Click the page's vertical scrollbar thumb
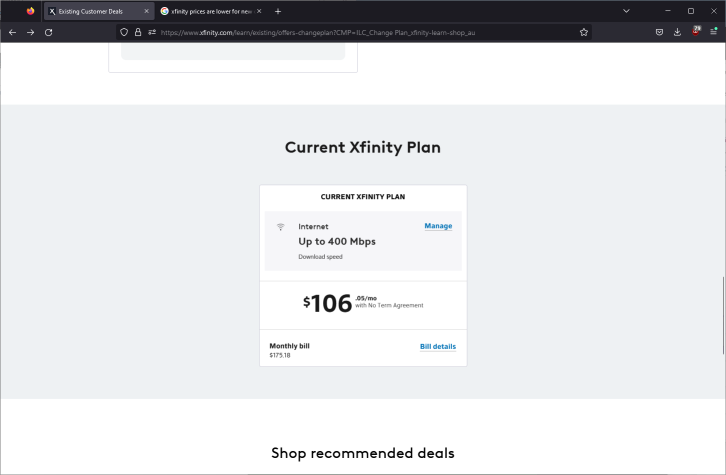The image size is (726, 475). 723,314
